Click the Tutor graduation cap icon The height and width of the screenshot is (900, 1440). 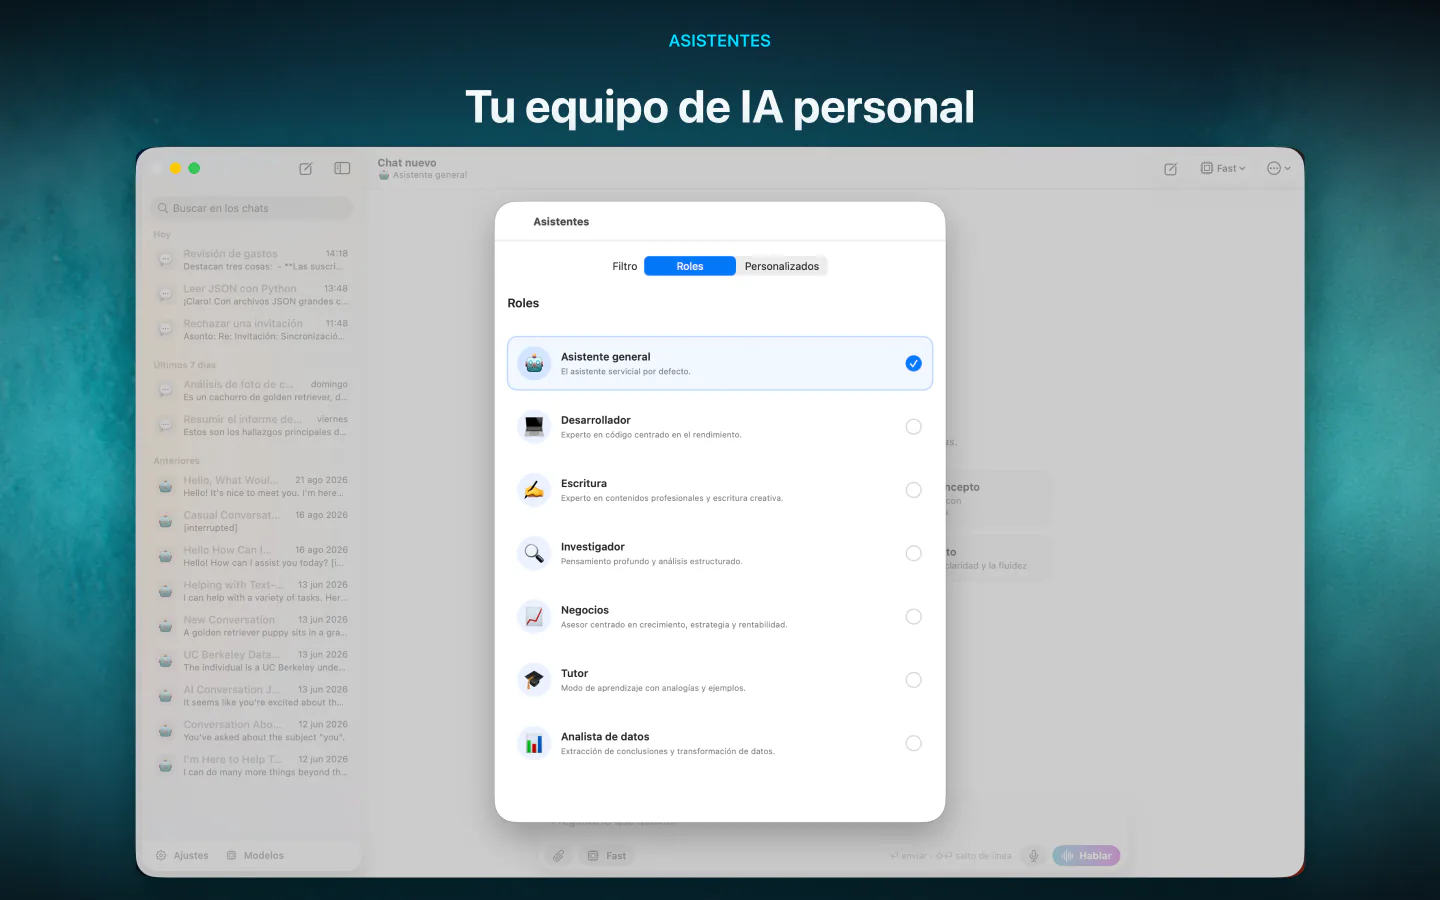(534, 680)
